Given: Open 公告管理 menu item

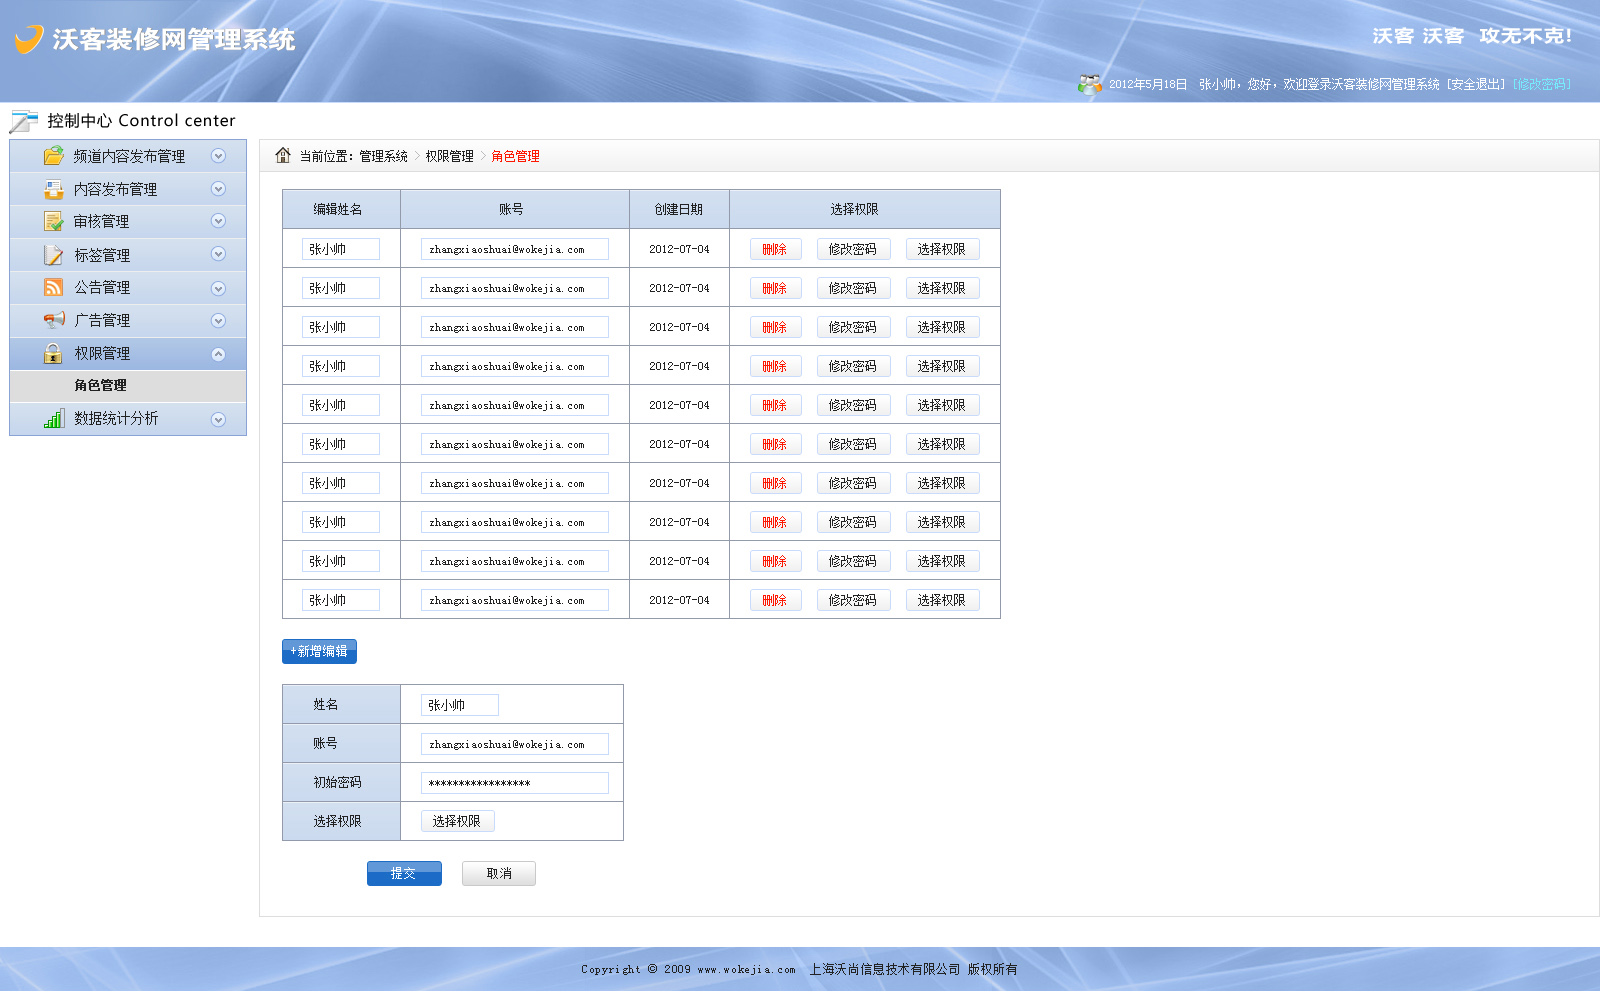Looking at the screenshot, I should click(x=128, y=287).
